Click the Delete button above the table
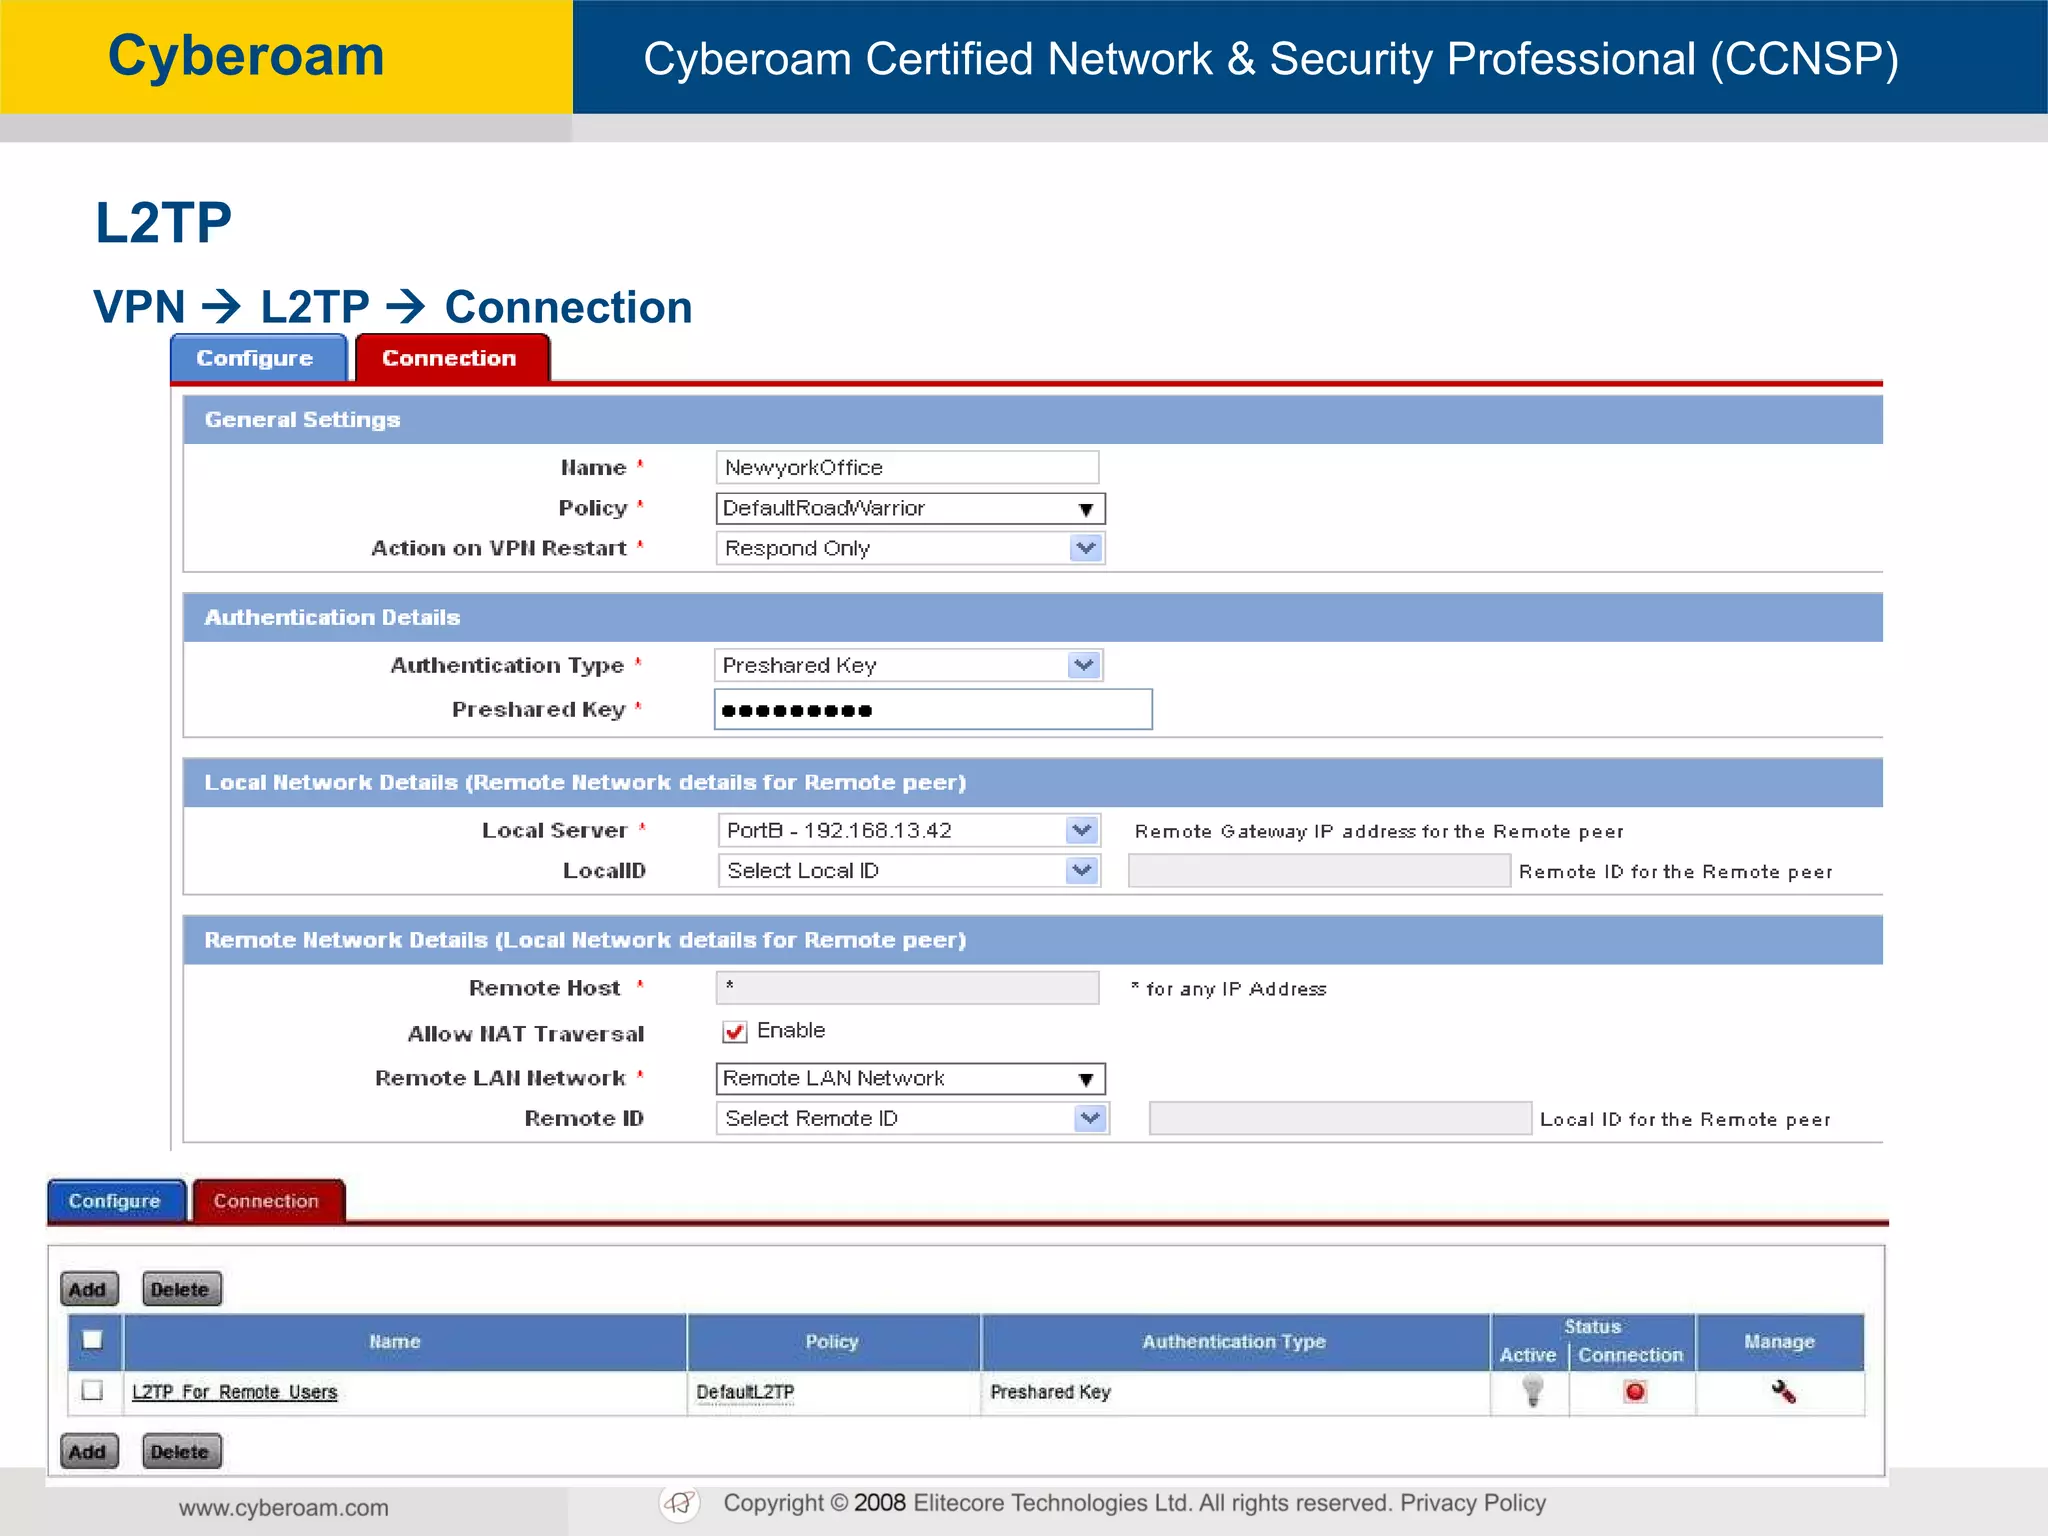Image resolution: width=2048 pixels, height=1536 pixels. coord(181,1289)
